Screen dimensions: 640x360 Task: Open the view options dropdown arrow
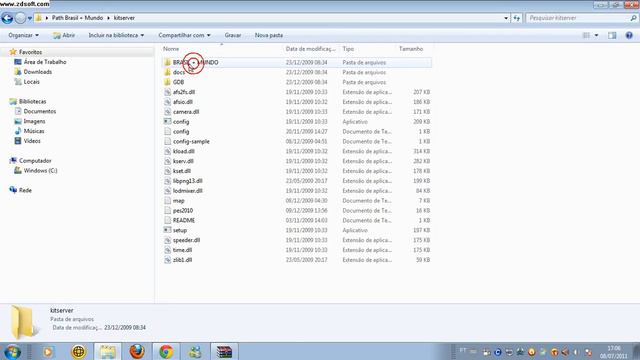596,36
